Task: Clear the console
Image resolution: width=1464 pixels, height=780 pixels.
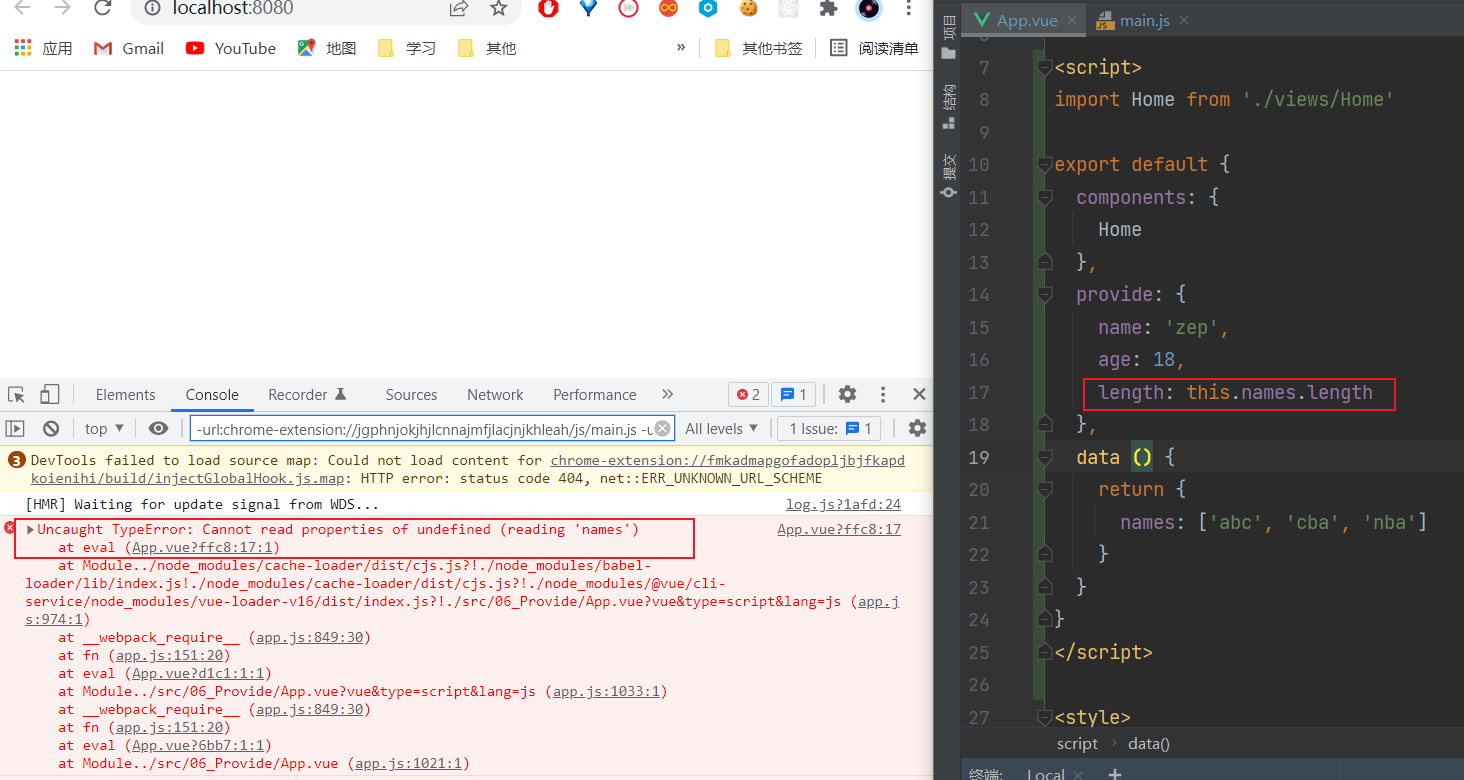Action: (51, 428)
